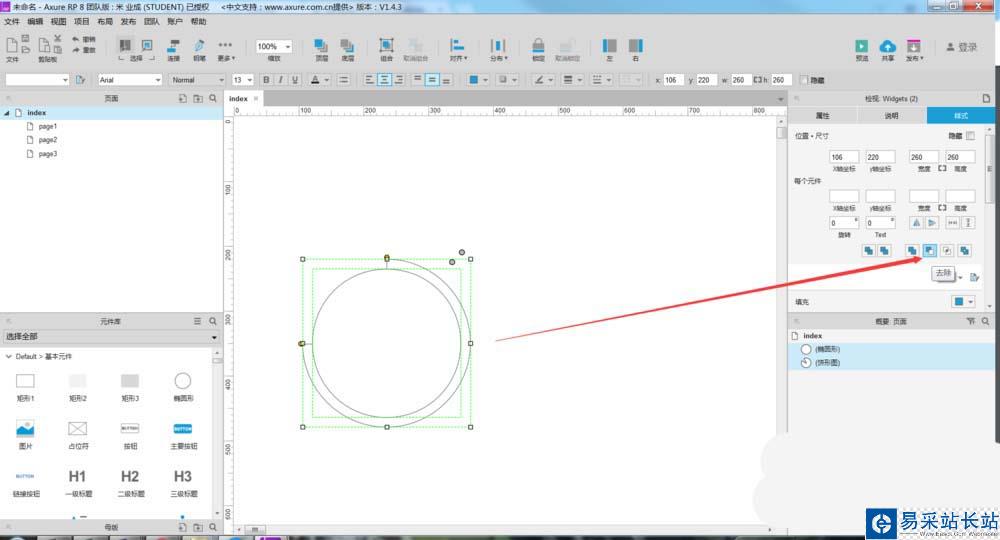Viewport: 1000px width, 540px height.
Task: Select the 图片 image widget
Action: point(26,435)
